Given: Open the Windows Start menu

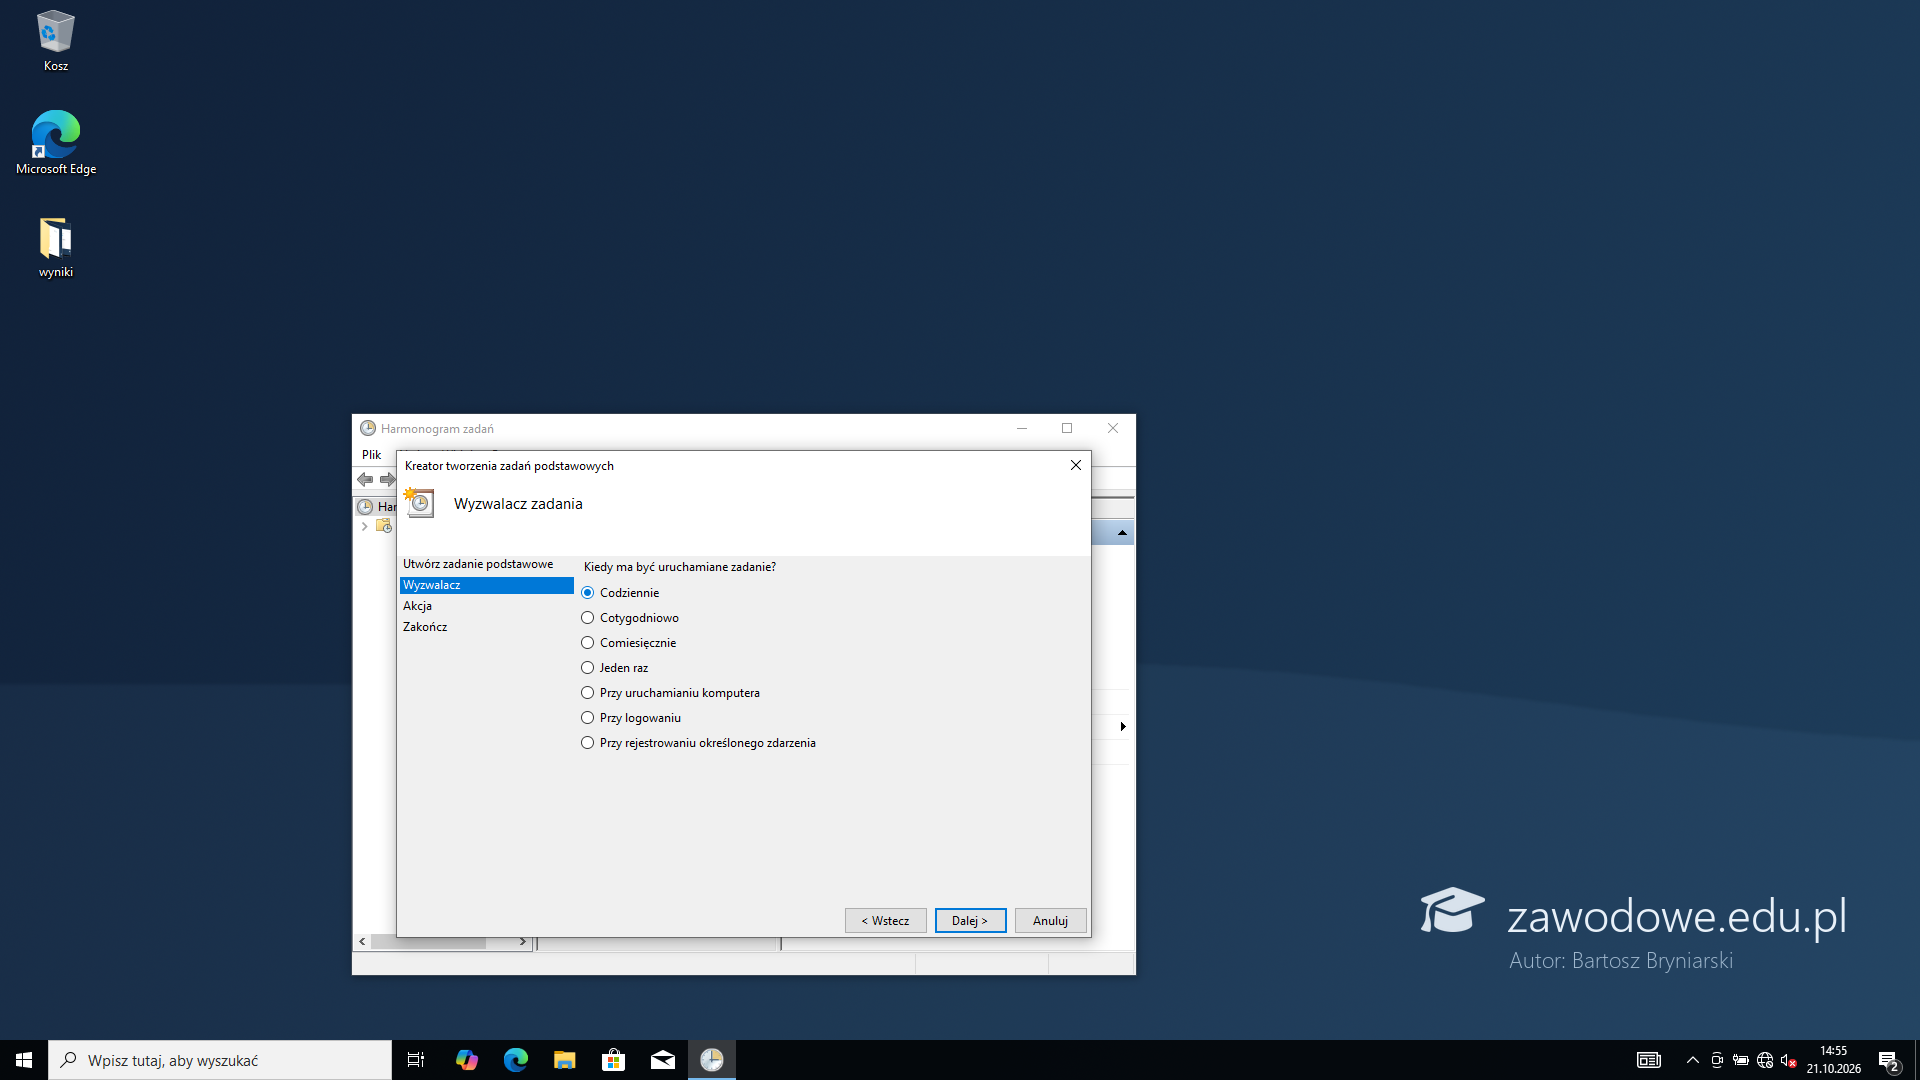Looking at the screenshot, I should pyautogui.click(x=24, y=1060).
